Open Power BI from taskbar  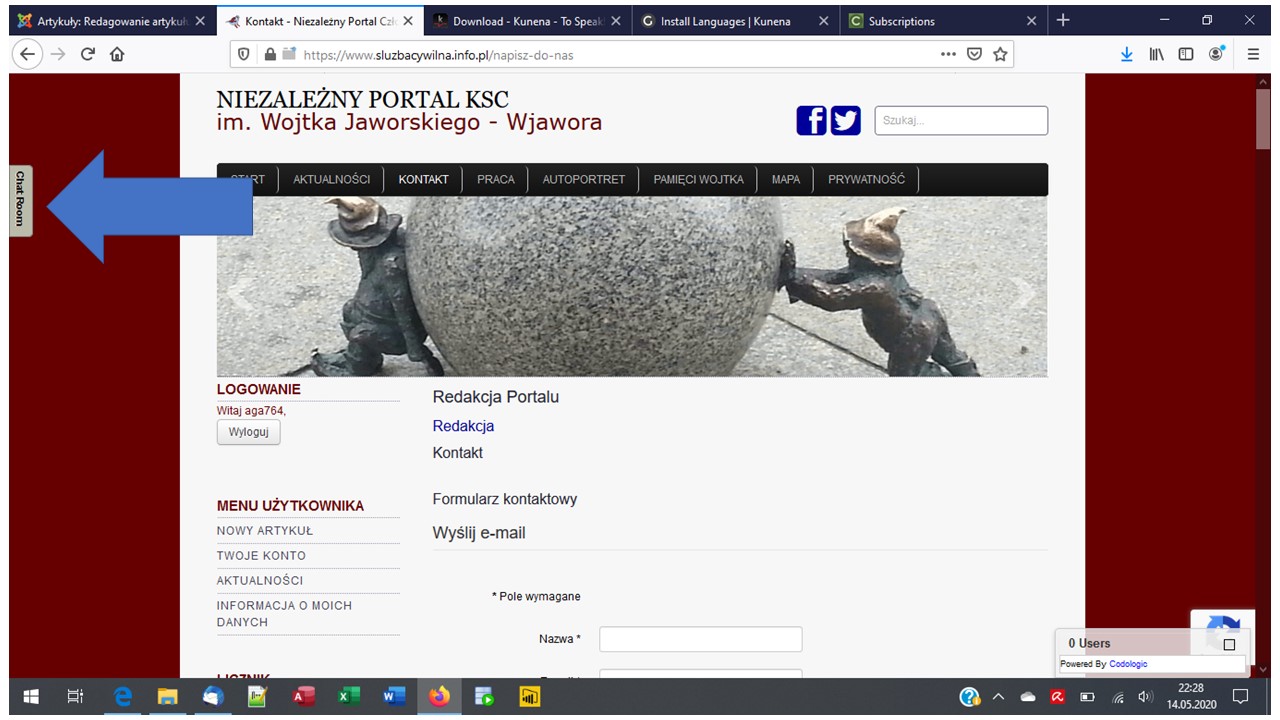530,697
